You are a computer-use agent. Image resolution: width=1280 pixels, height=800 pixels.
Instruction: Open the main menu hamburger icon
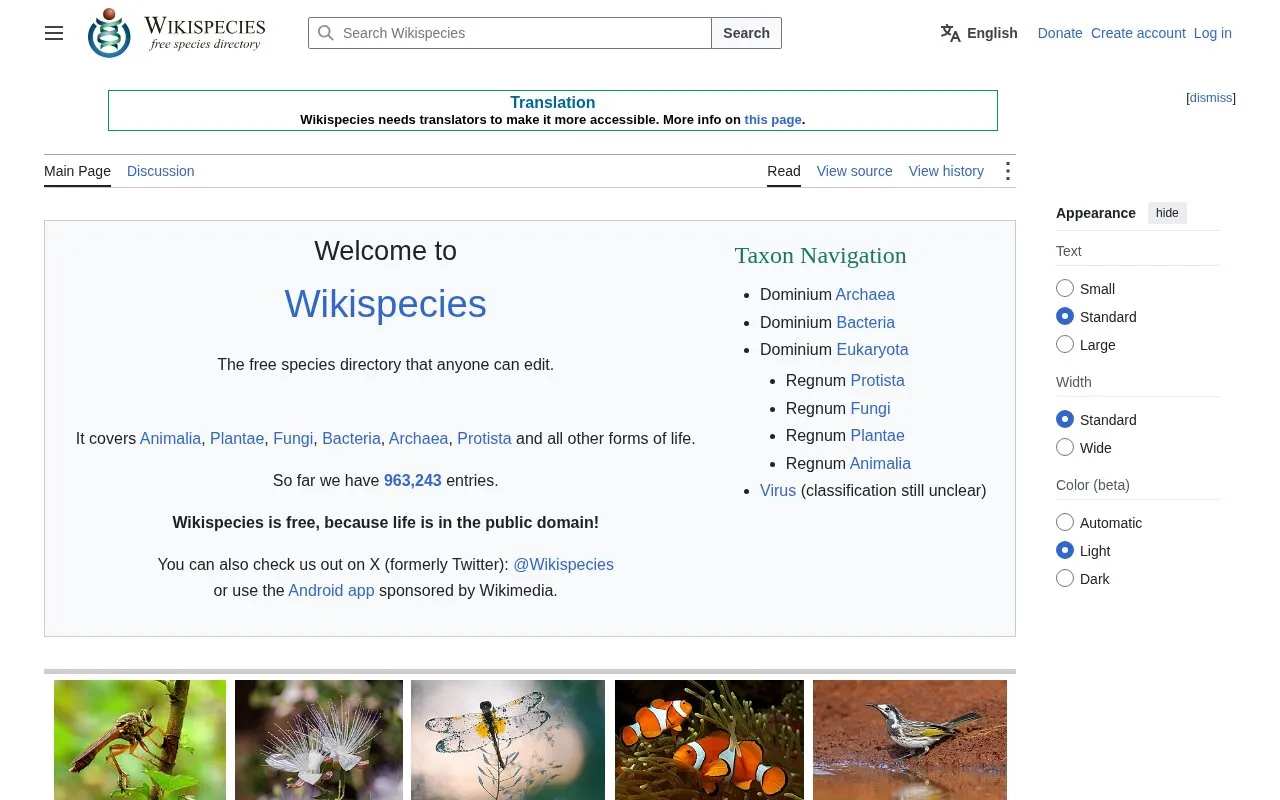pos(54,33)
